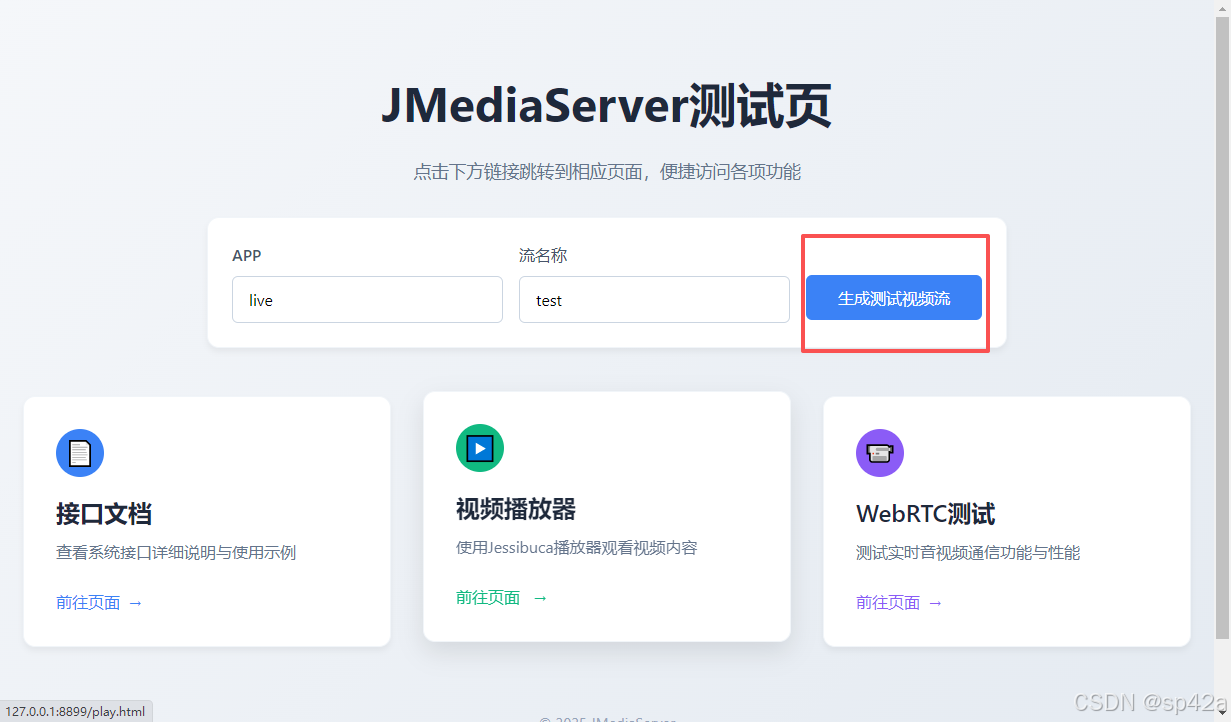
Task: Click the purple WebRTC测试 card icon
Action: [x=880, y=453]
